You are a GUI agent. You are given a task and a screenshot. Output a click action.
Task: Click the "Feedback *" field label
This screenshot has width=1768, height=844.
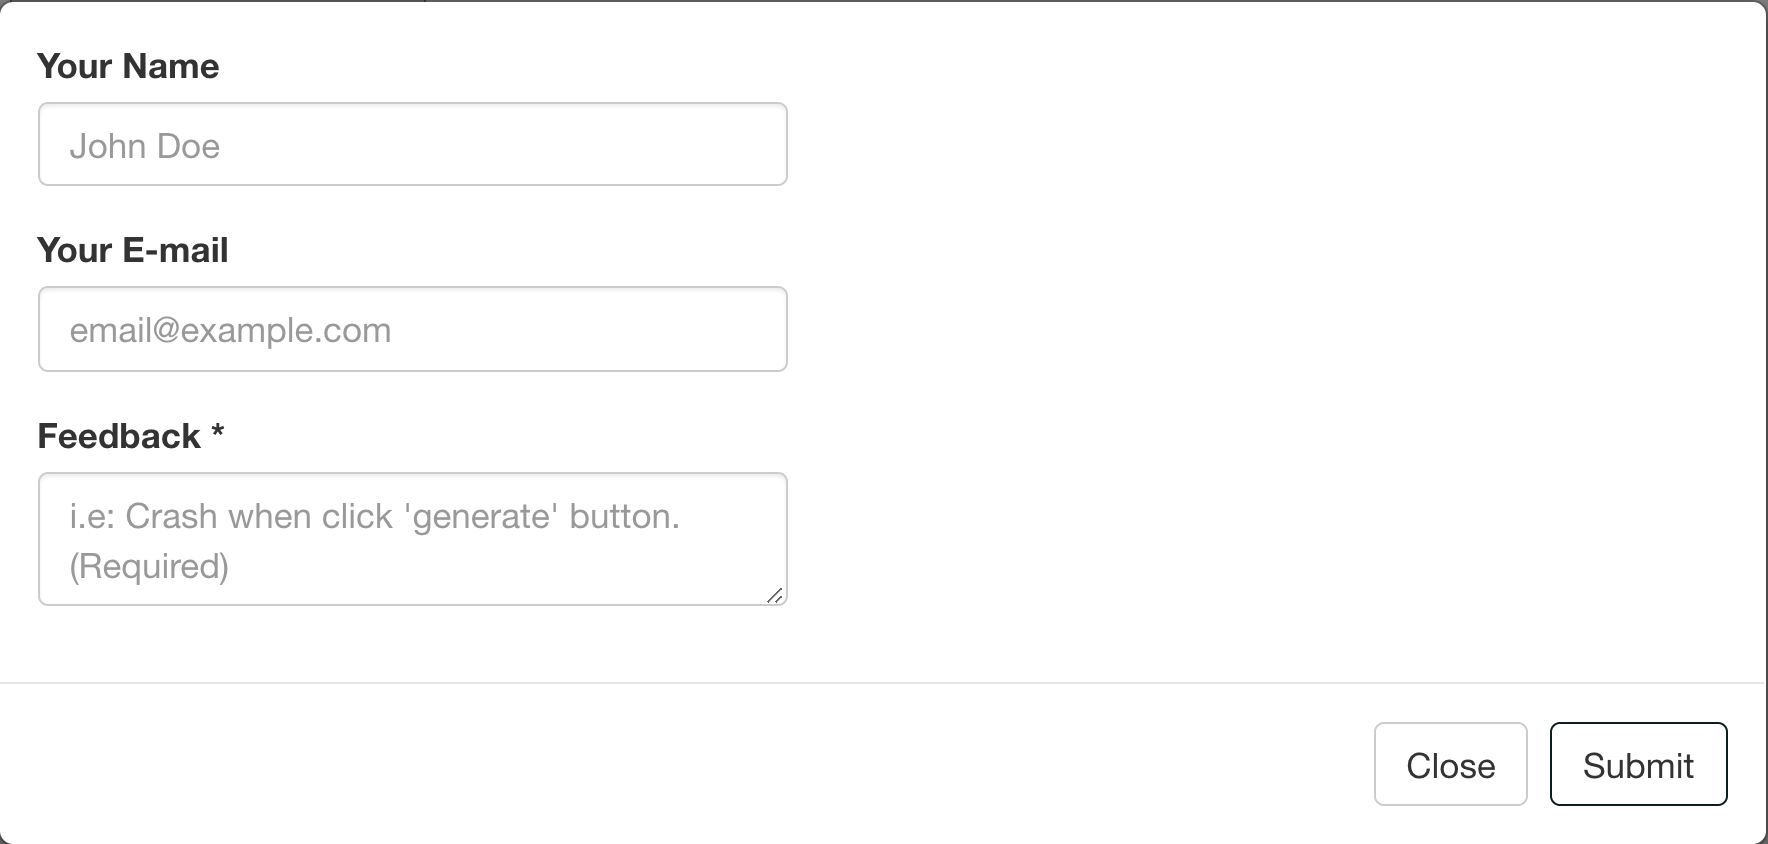[119, 436]
